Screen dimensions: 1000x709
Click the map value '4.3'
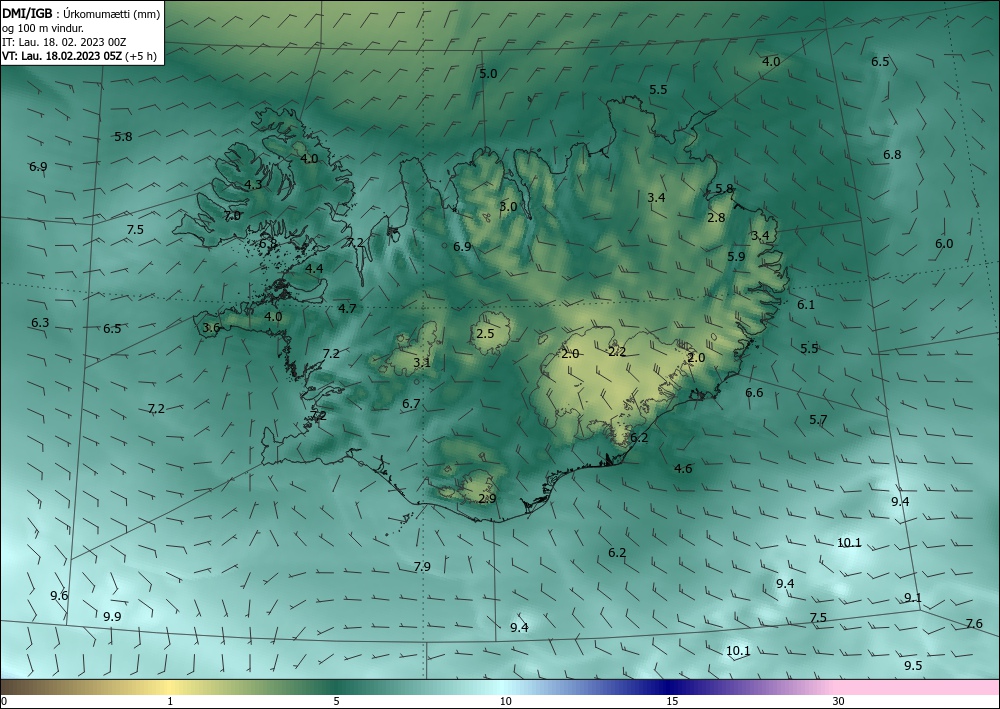tap(253, 185)
